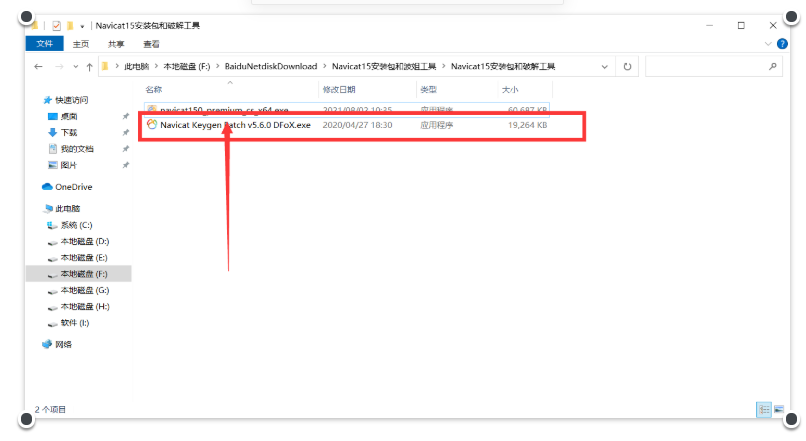
Task: Open 本地磁盘 (H:) drive
Action: [85, 306]
